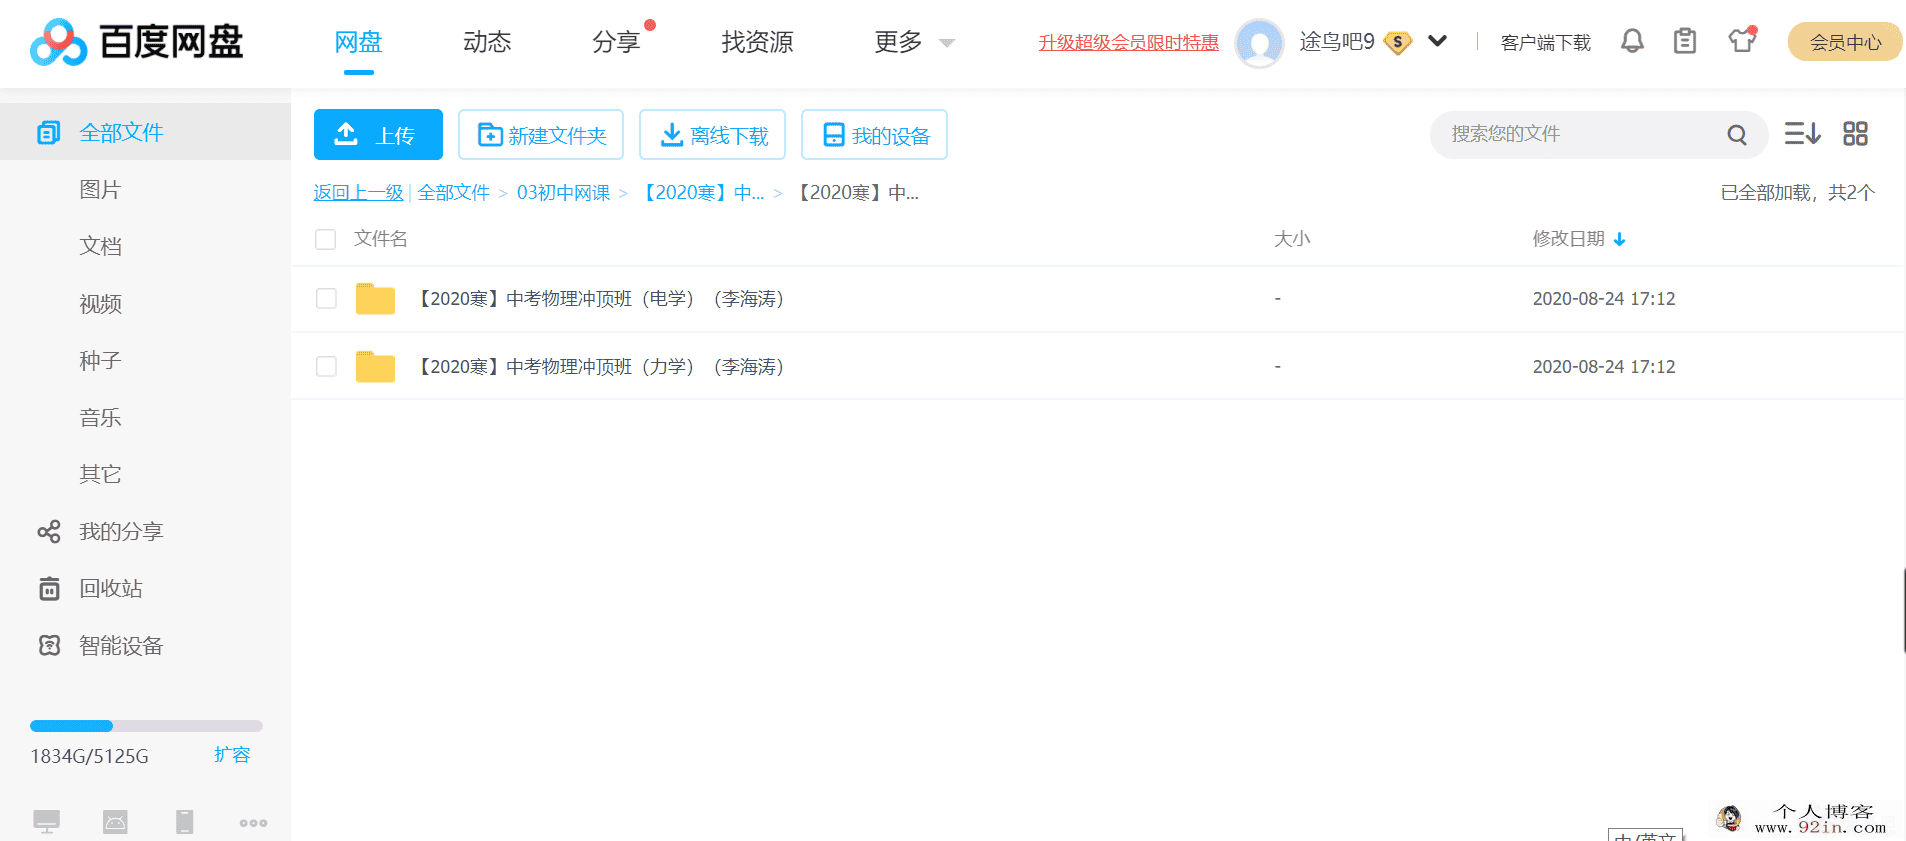This screenshot has width=1906, height=841.
Task: Open the notification bell icon
Action: point(1632,41)
